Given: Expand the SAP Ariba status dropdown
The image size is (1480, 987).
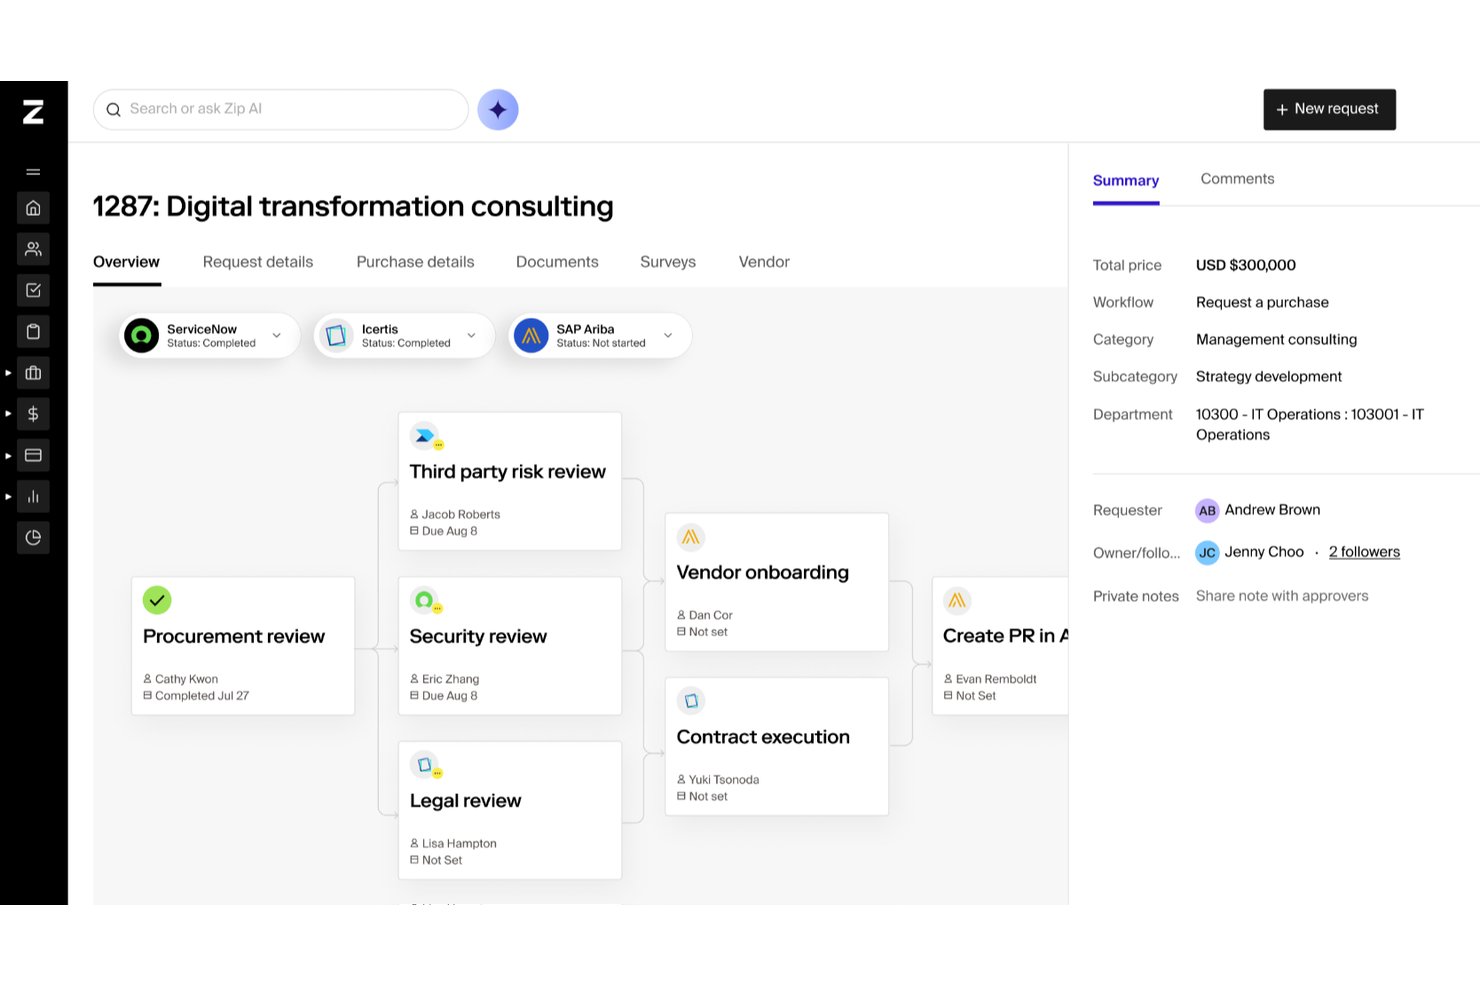Looking at the screenshot, I should (668, 336).
